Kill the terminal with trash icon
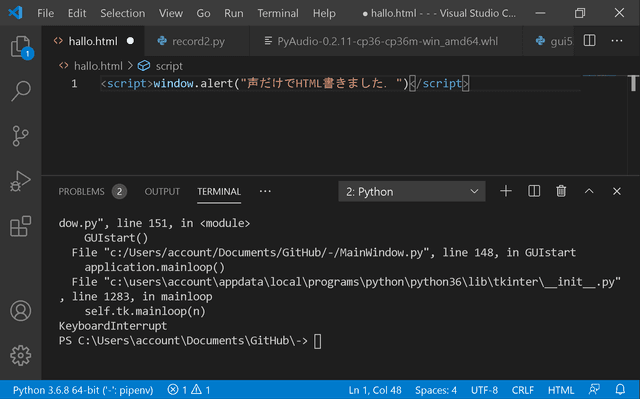Viewport: 640px width, 399px height. pyautogui.click(x=561, y=191)
